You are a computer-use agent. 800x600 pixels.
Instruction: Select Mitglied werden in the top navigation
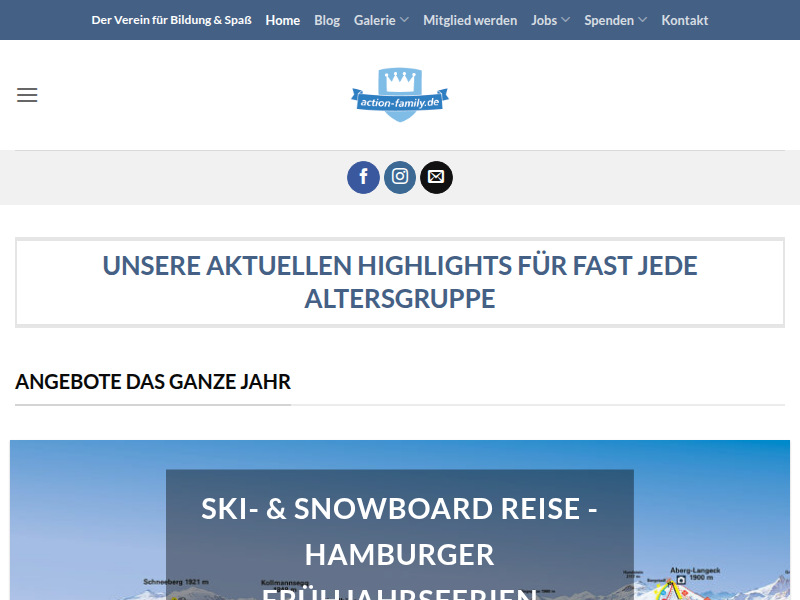[470, 20]
